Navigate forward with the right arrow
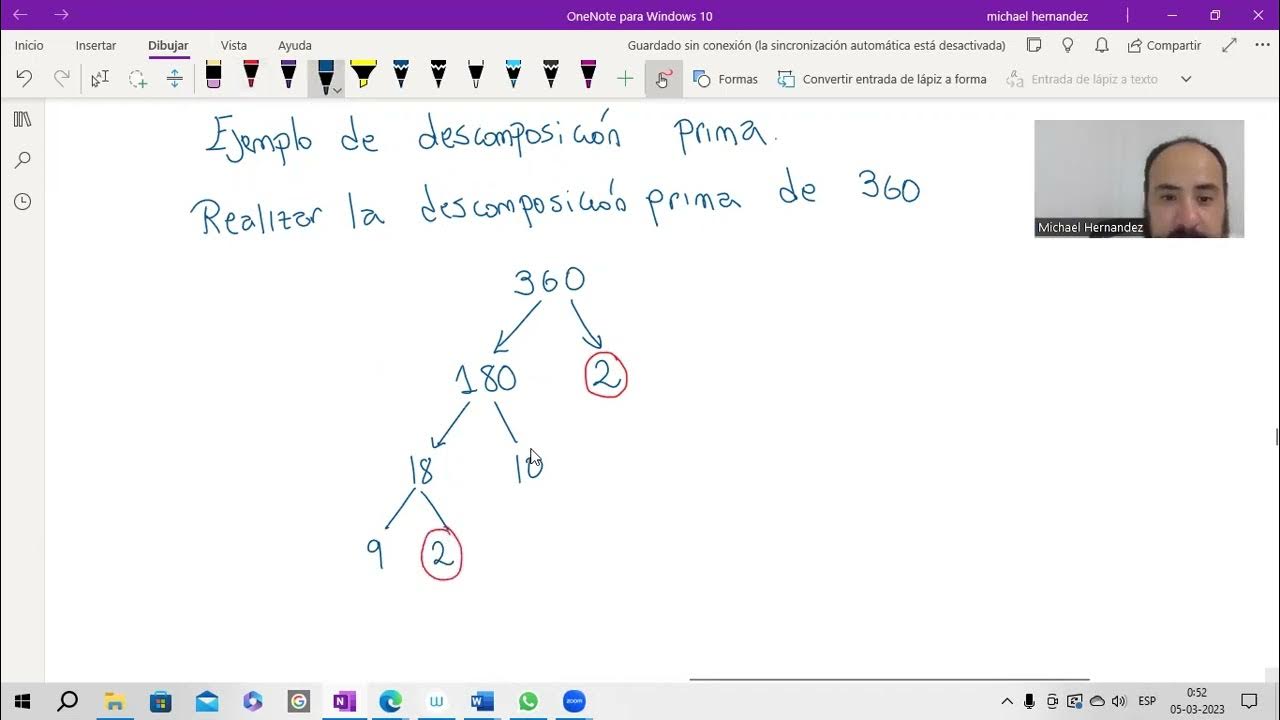 [x=61, y=15]
